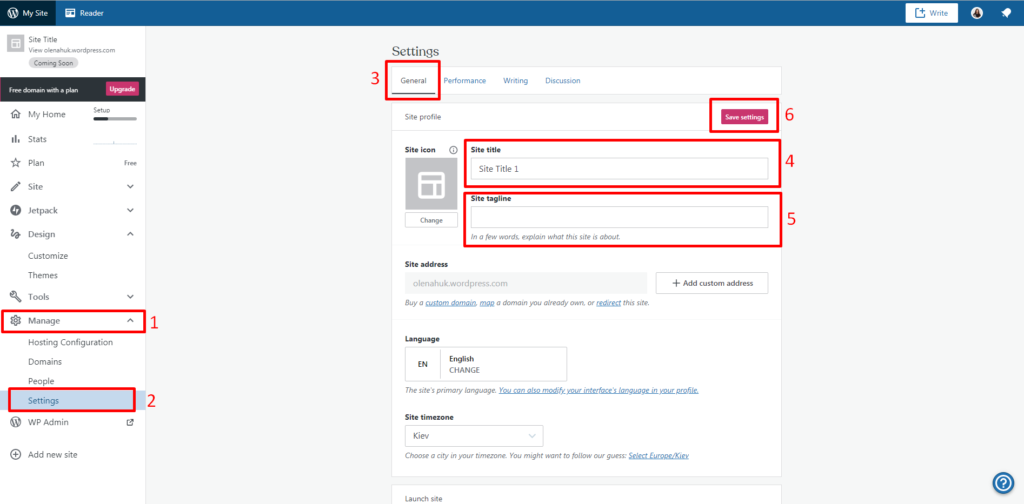This screenshot has height=504, width=1024.
Task: Click Add new site
Action: pyautogui.click(x=52, y=454)
